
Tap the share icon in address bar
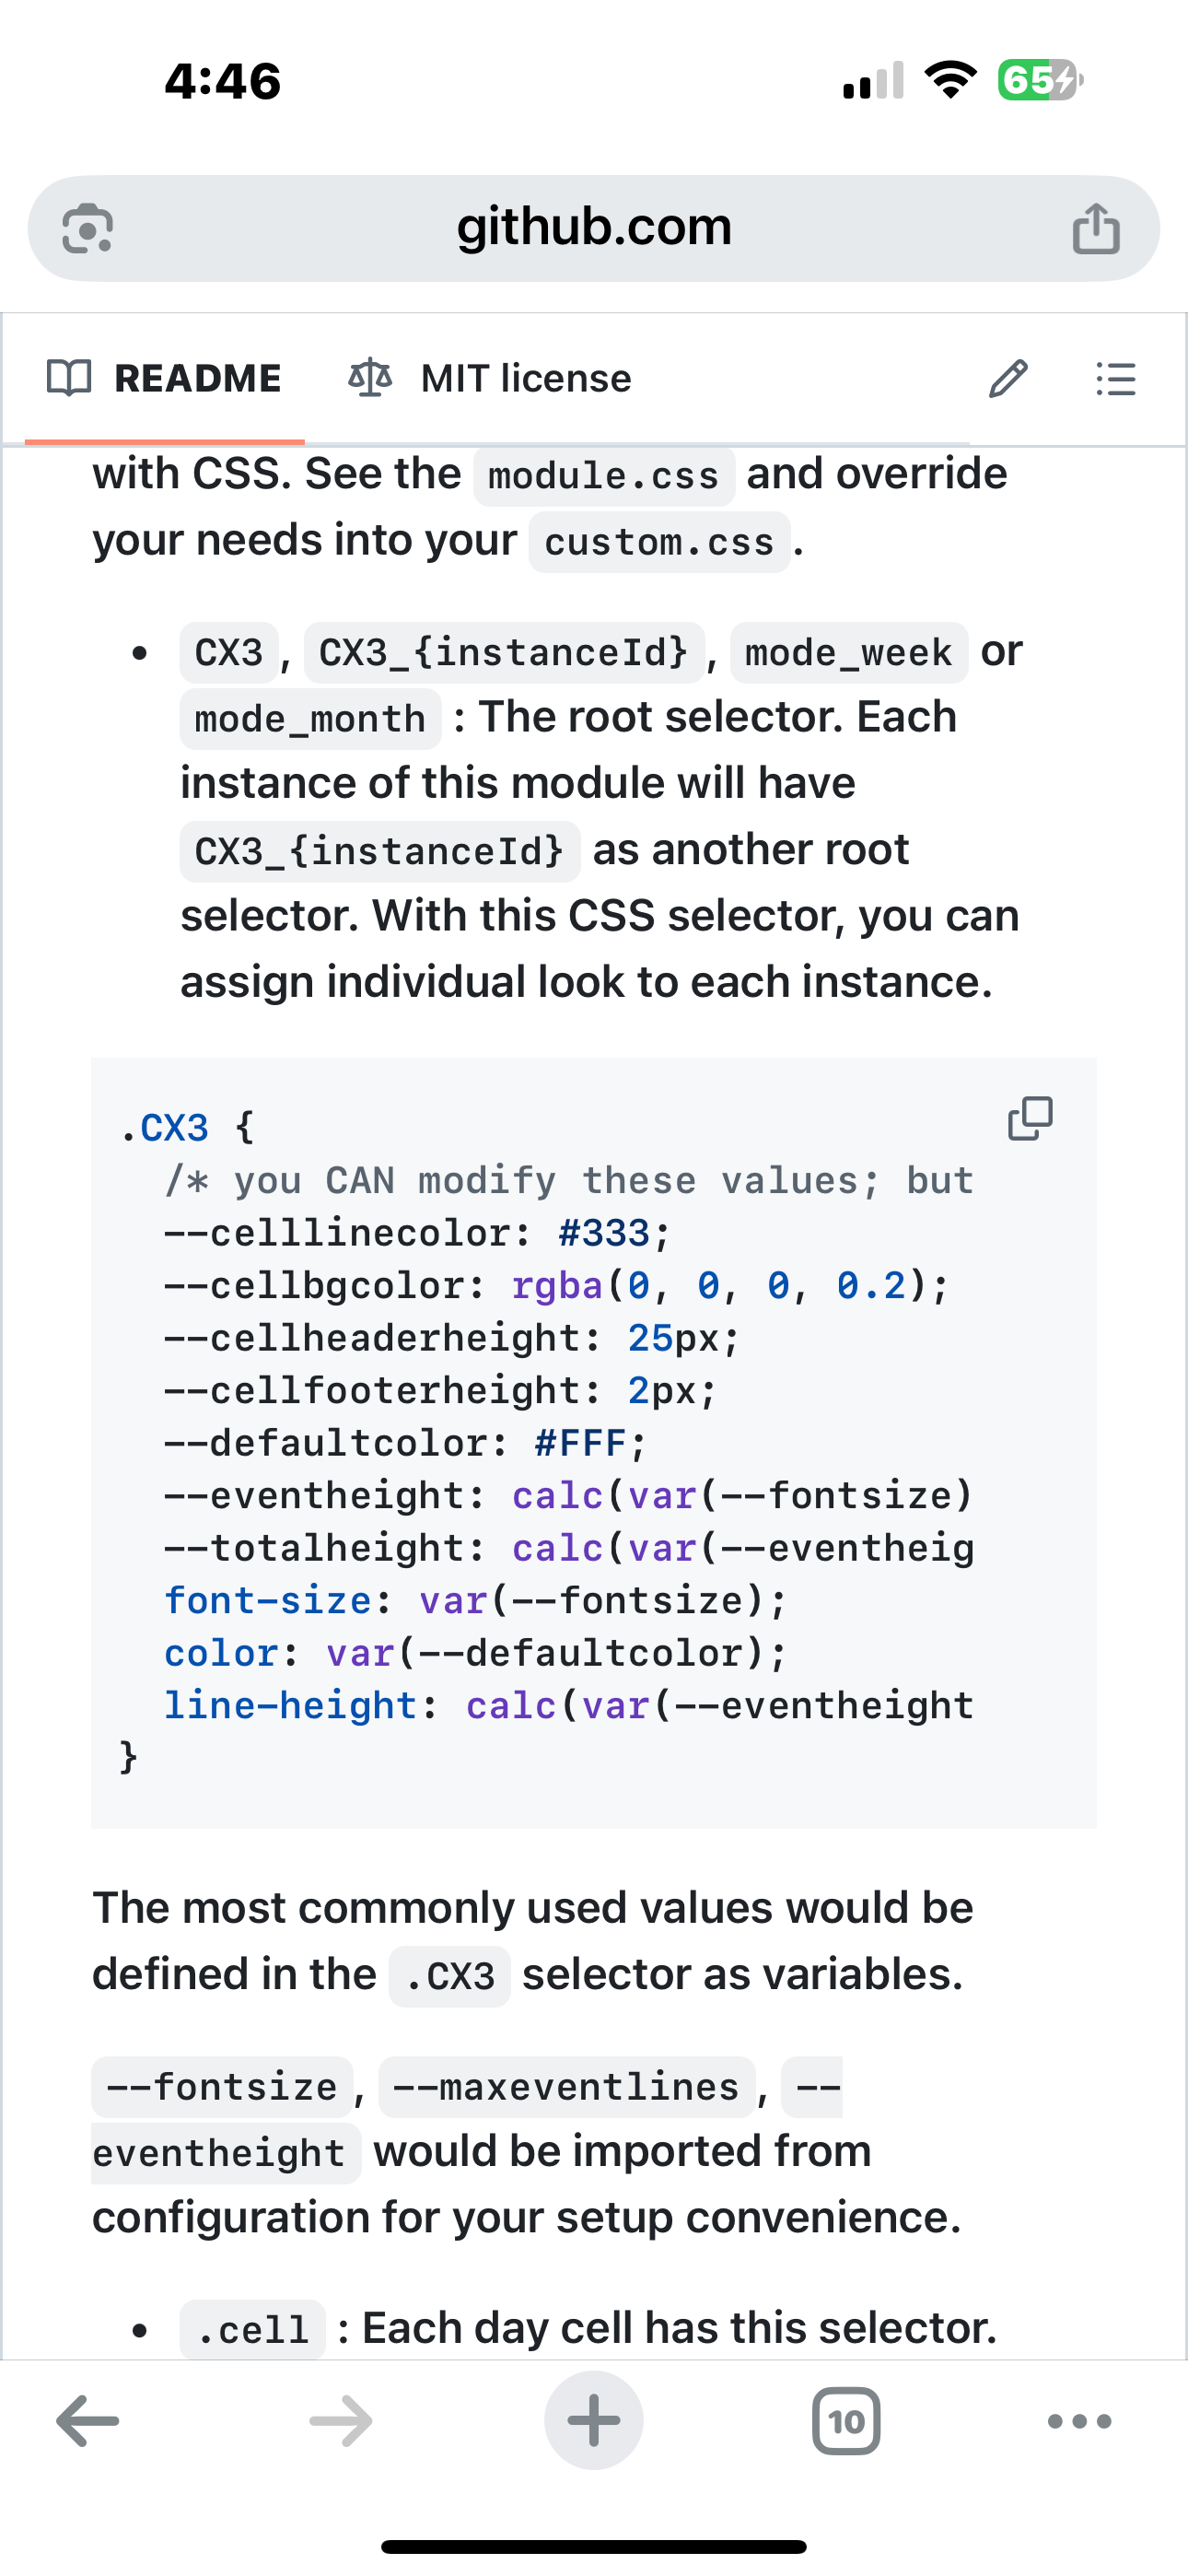click(x=1096, y=229)
